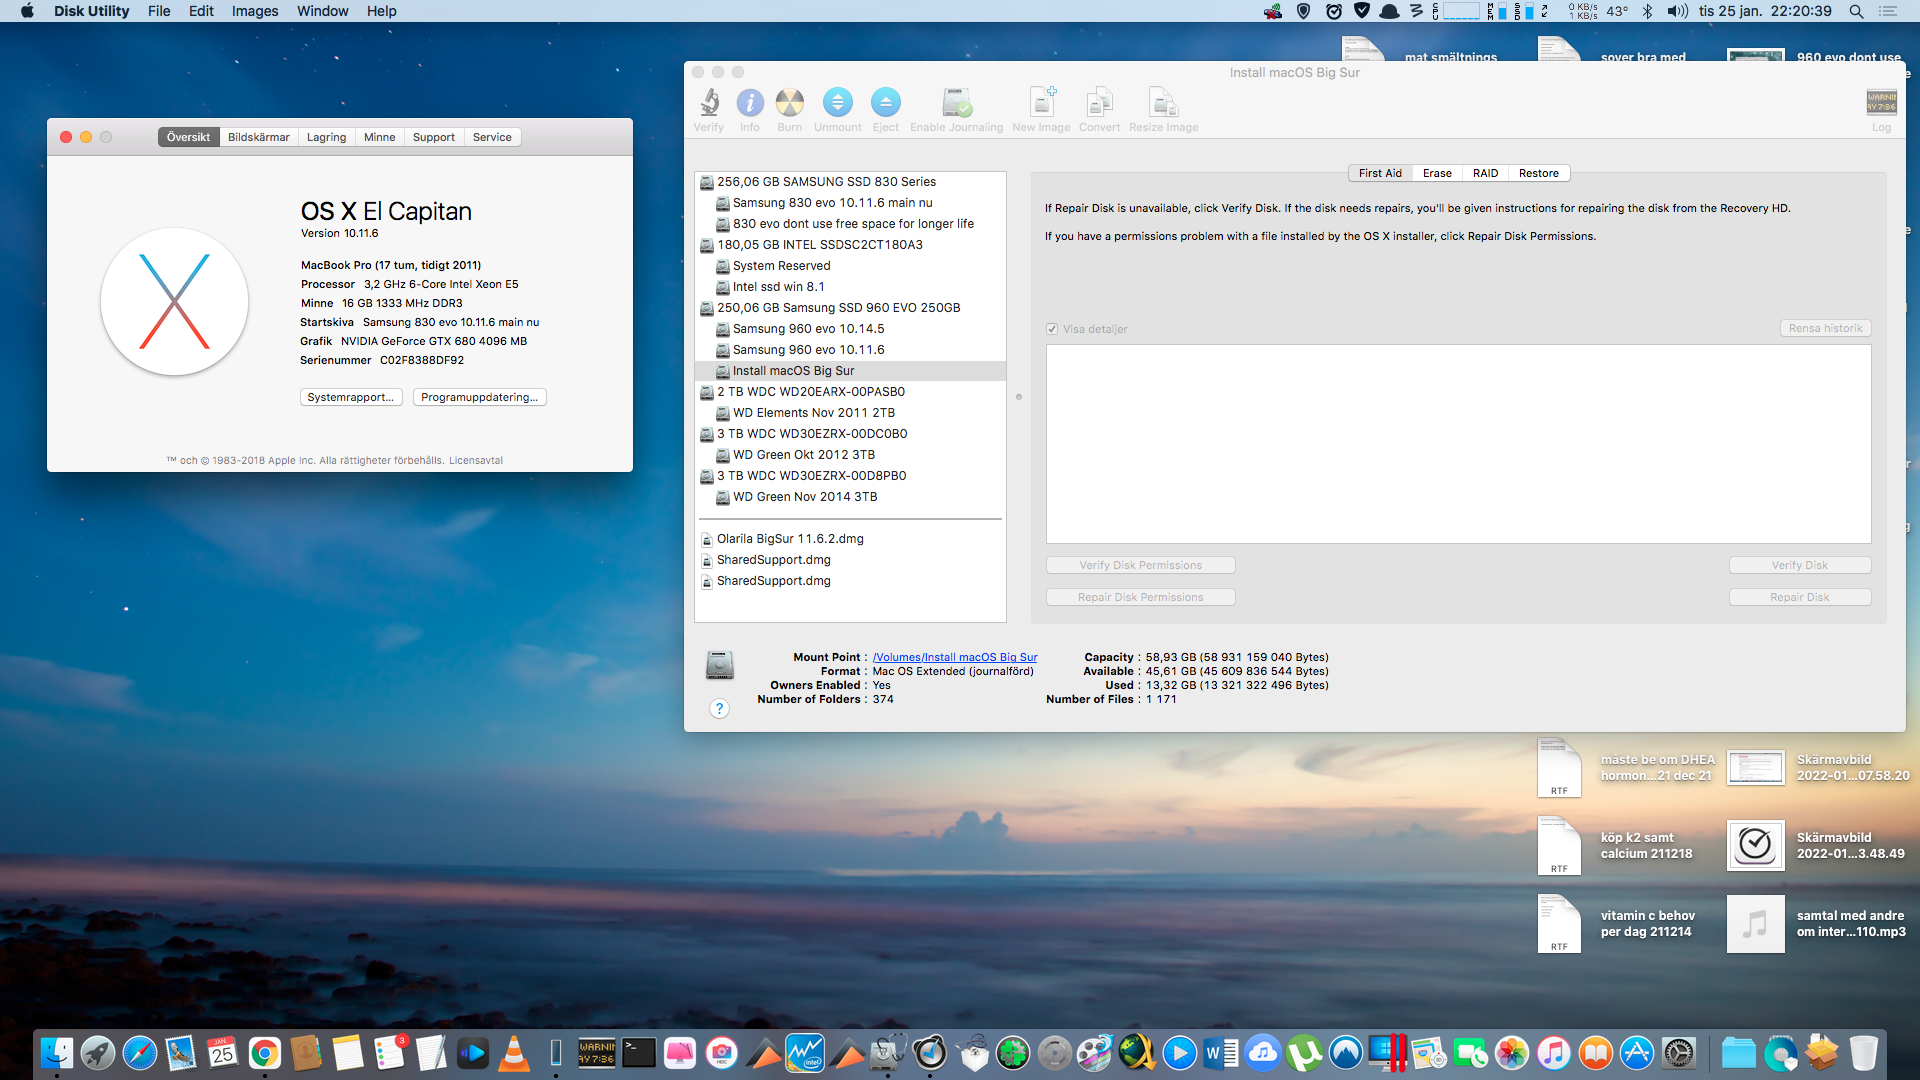1920x1080 pixels.
Task: Select the 'Olarila BigSur 11.6.2.dmg' disk image
Action: point(850,539)
